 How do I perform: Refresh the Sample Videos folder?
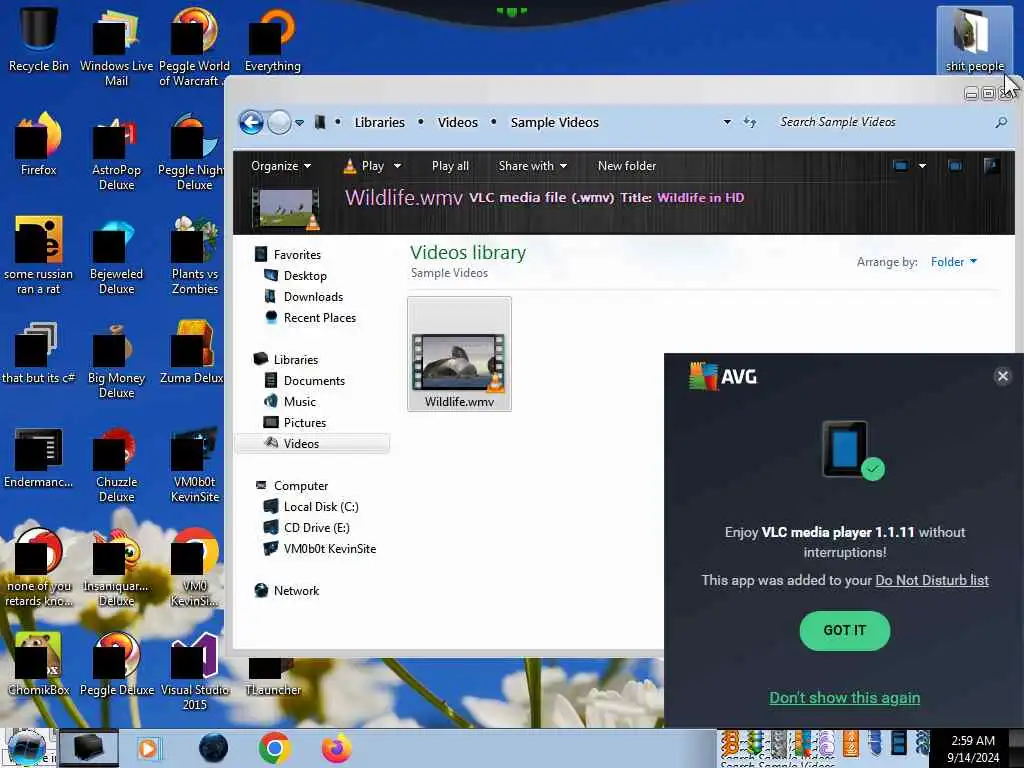(750, 122)
